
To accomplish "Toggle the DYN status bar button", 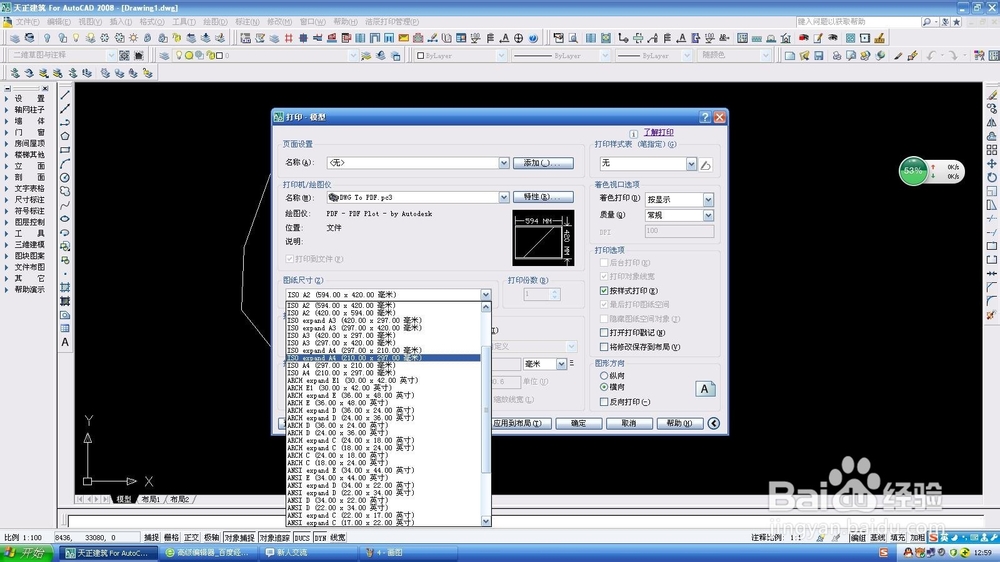I will point(320,538).
